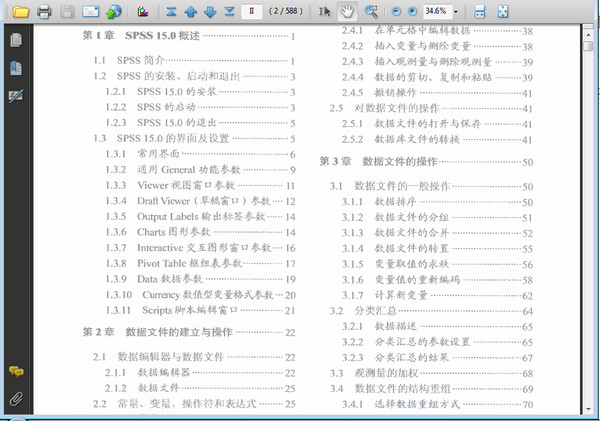
Task: Go to the next page arrow
Action: pos(210,12)
